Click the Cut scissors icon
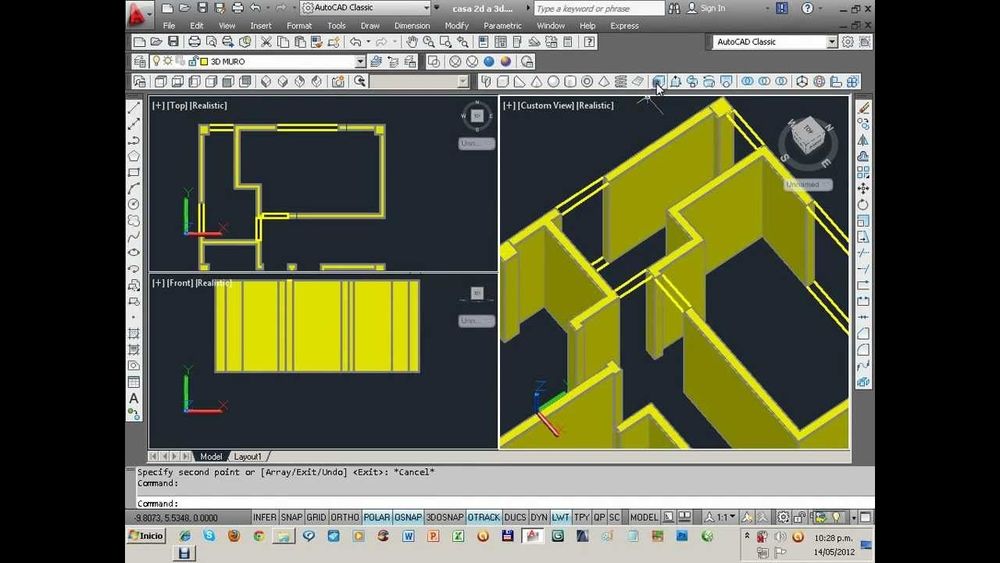This screenshot has width=1000, height=563. point(266,42)
